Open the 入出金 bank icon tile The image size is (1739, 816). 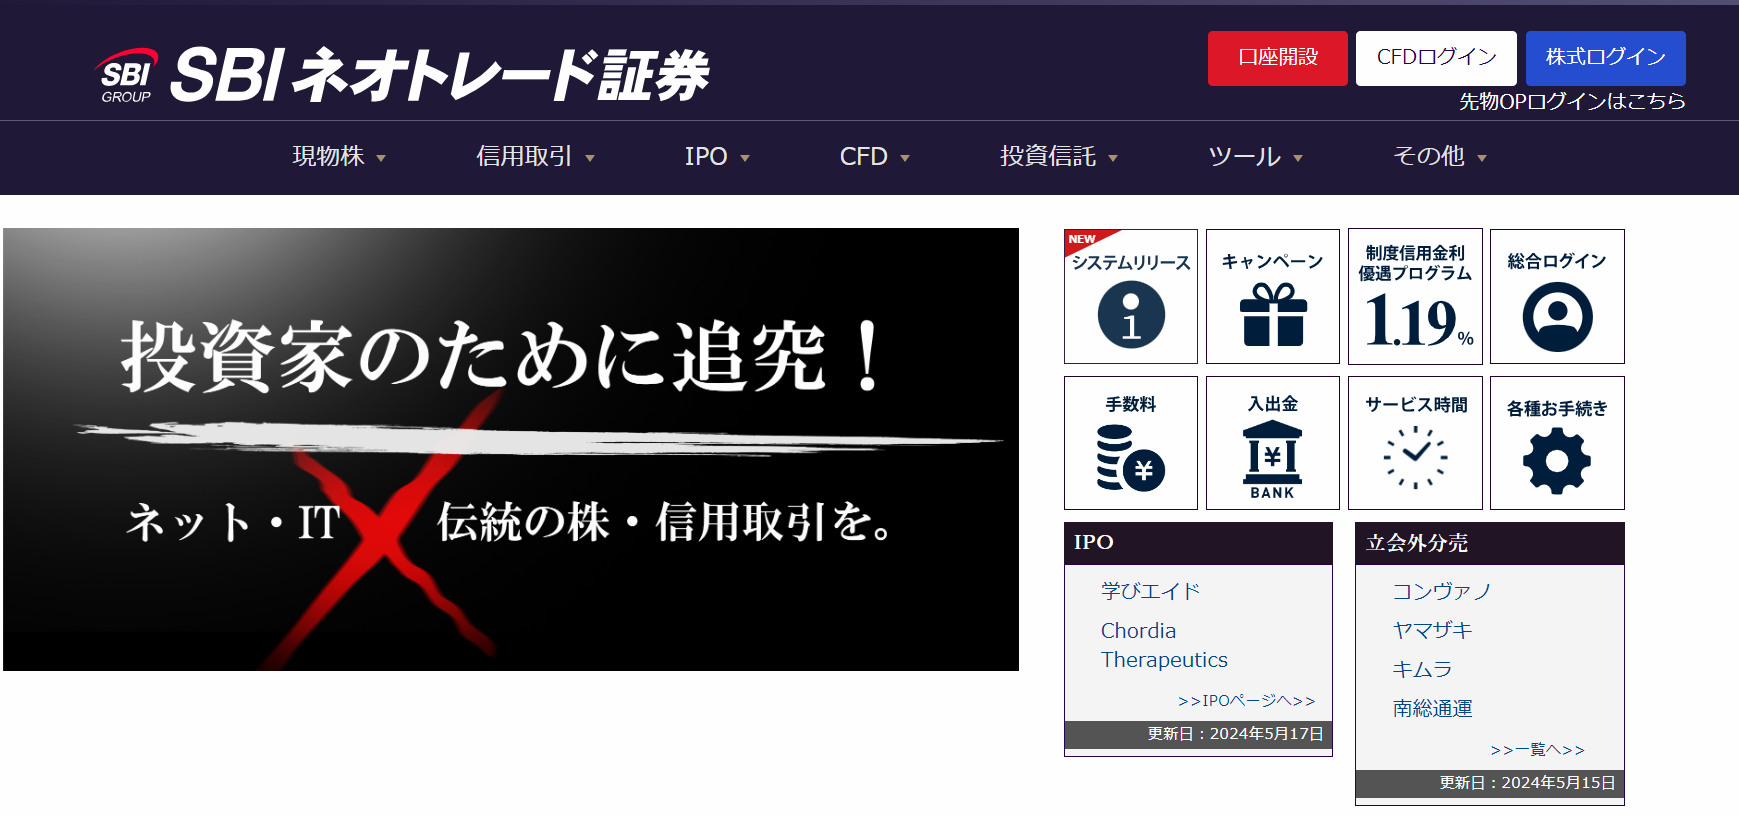[1273, 443]
